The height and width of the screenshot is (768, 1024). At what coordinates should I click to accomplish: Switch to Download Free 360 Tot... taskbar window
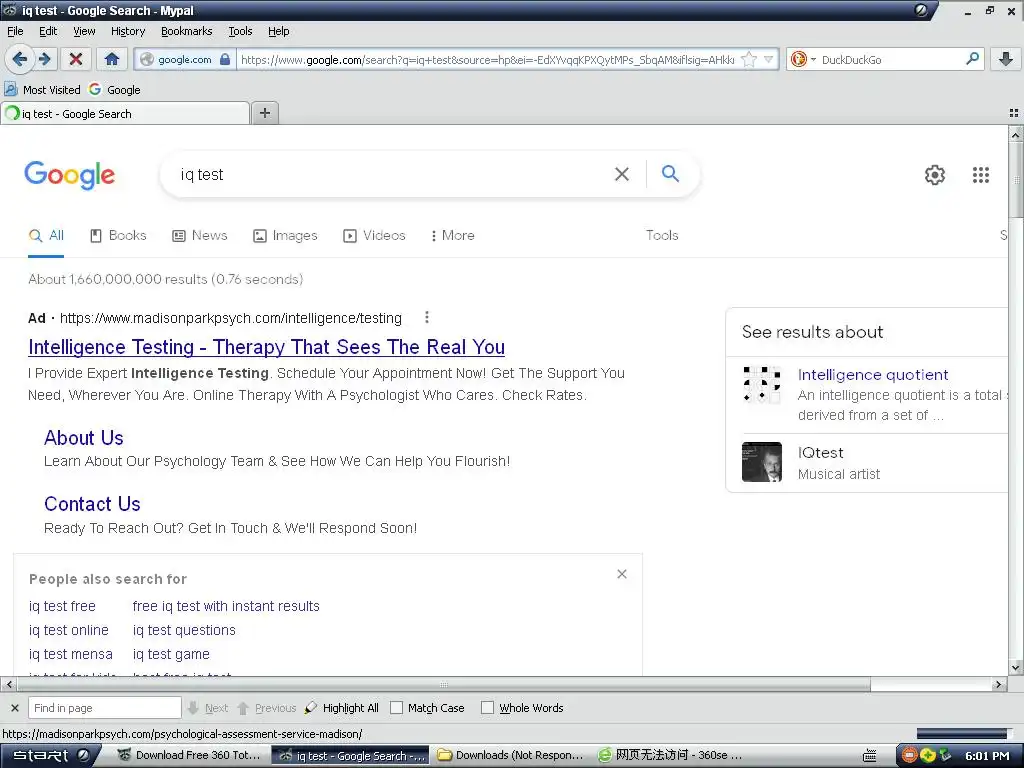coord(189,756)
